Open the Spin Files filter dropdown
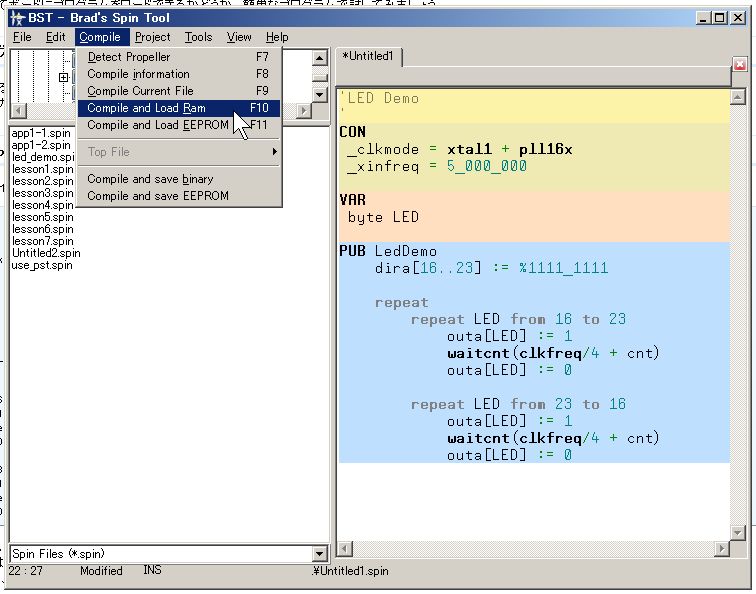This screenshot has height=594, width=756. pos(320,553)
